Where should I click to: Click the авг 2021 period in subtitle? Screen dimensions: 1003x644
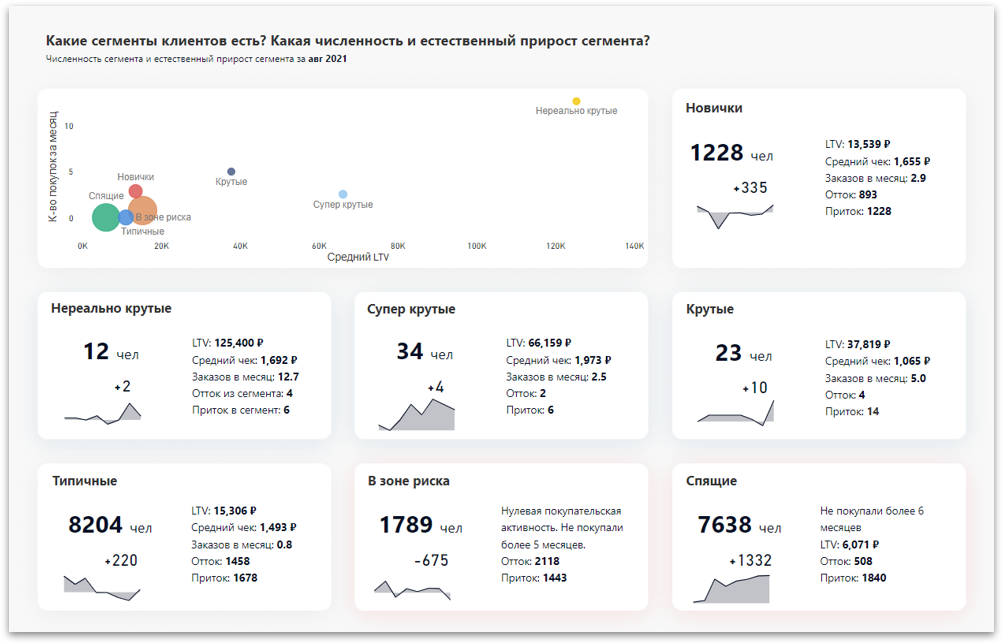(328, 59)
